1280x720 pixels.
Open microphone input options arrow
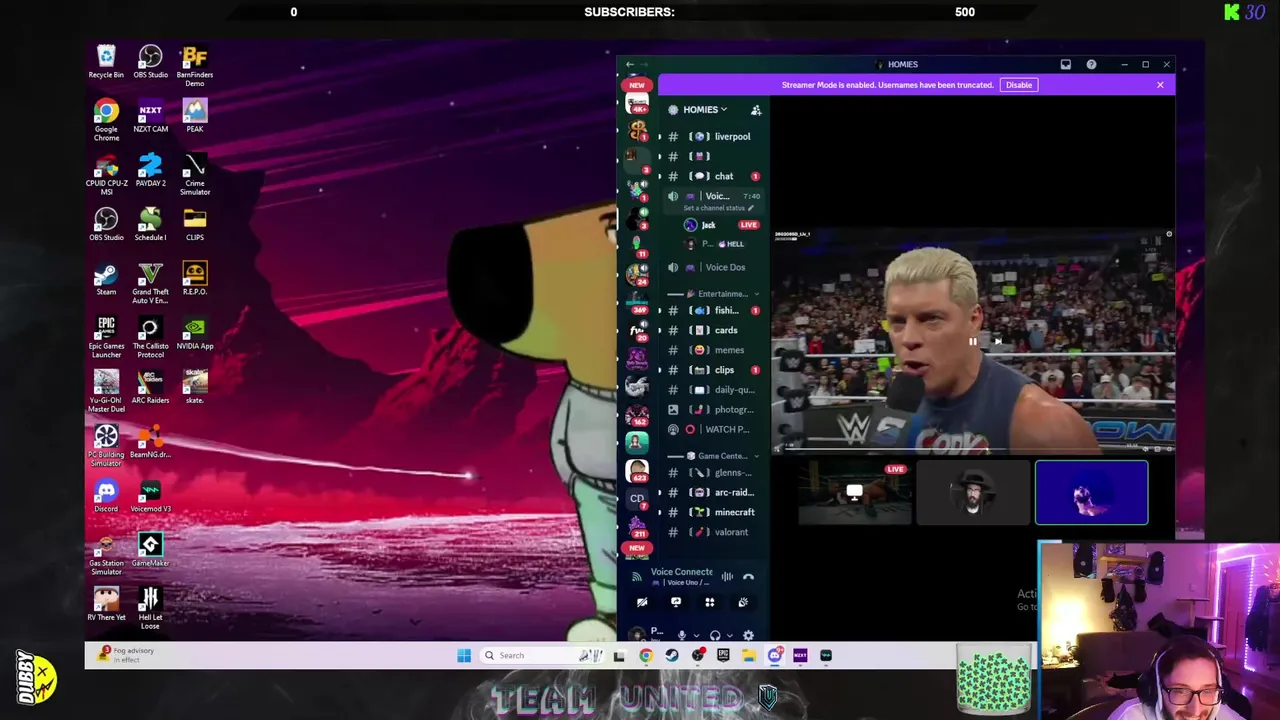click(696, 635)
